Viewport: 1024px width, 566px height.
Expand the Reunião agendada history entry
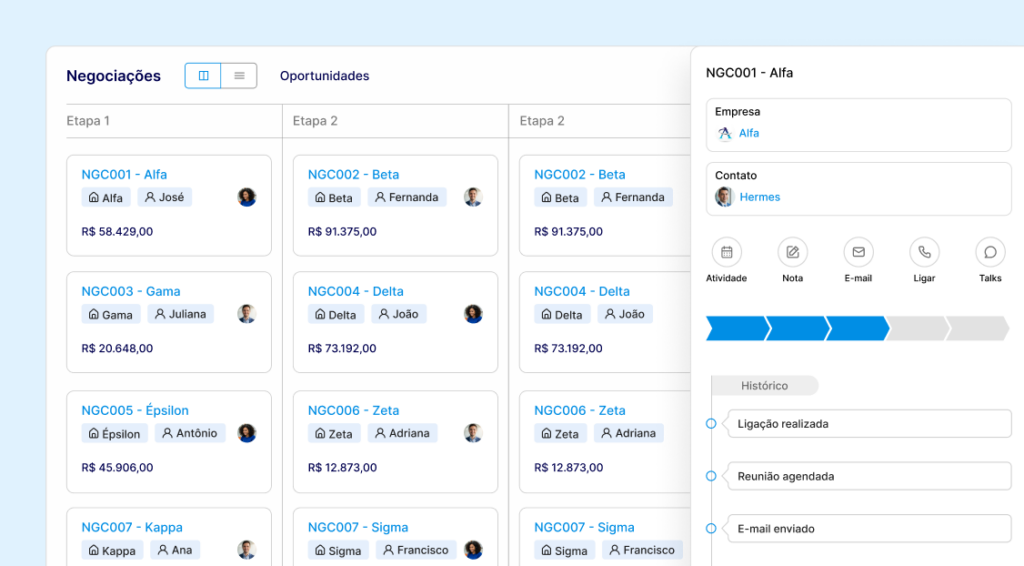(x=867, y=477)
